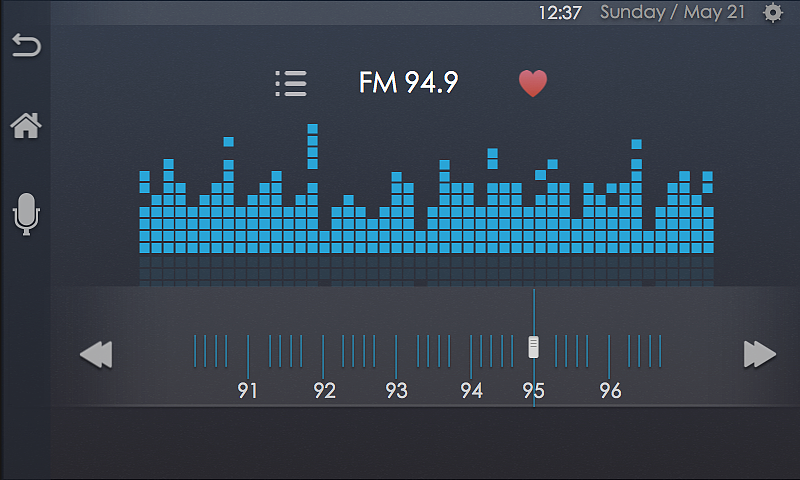The height and width of the screenshot is (480, 800).
Task: Open settings with the gear icon
Action: point(773,12)
